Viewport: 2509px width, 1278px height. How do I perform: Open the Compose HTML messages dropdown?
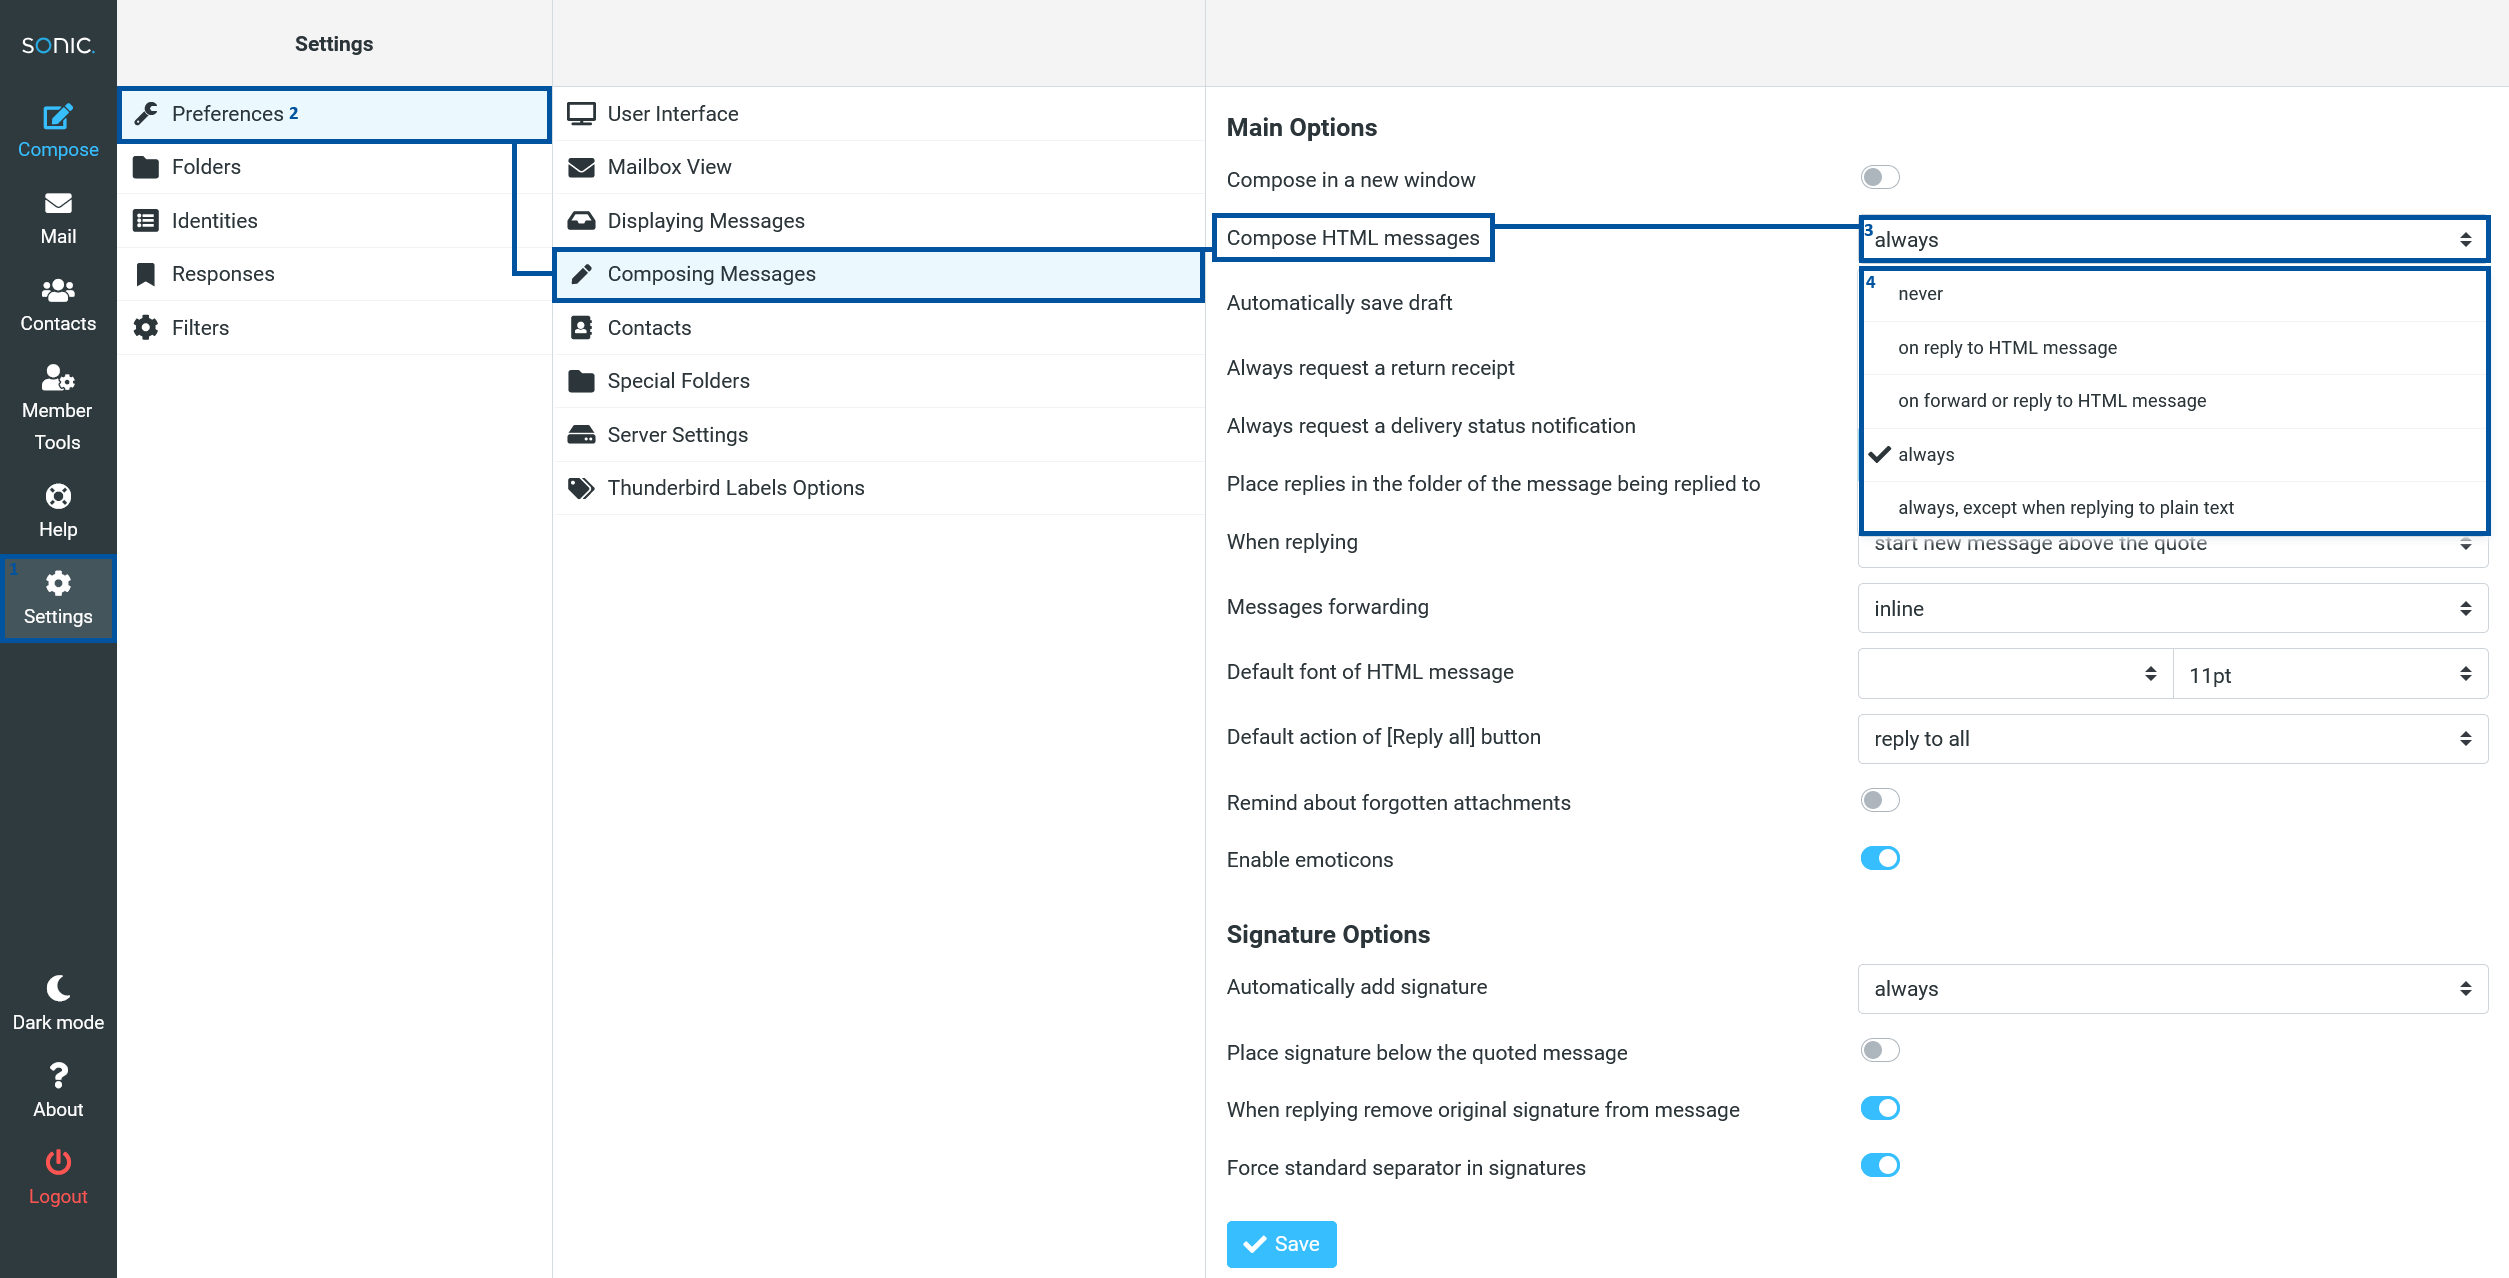2173,240
